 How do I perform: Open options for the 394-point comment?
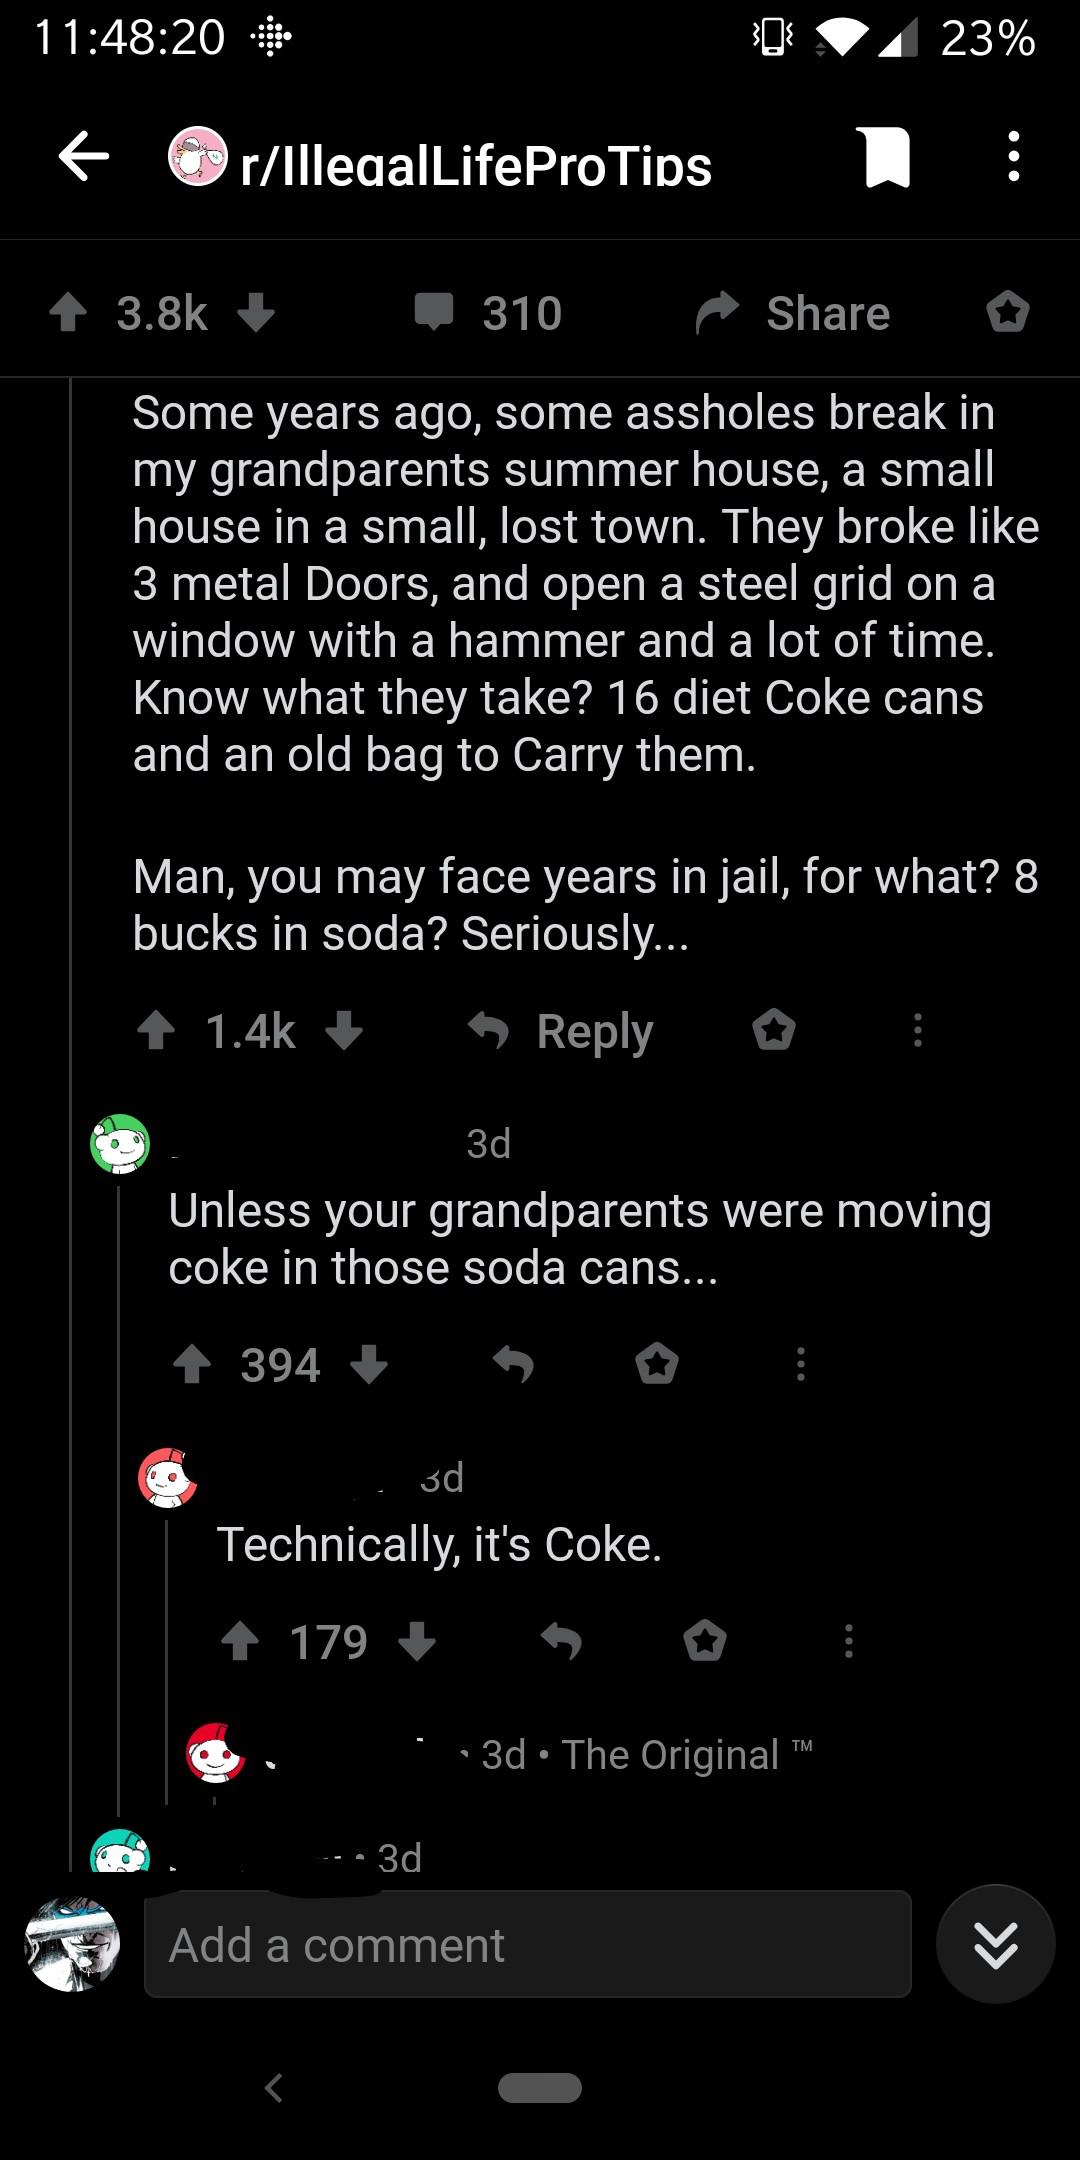coord(800,1364)
